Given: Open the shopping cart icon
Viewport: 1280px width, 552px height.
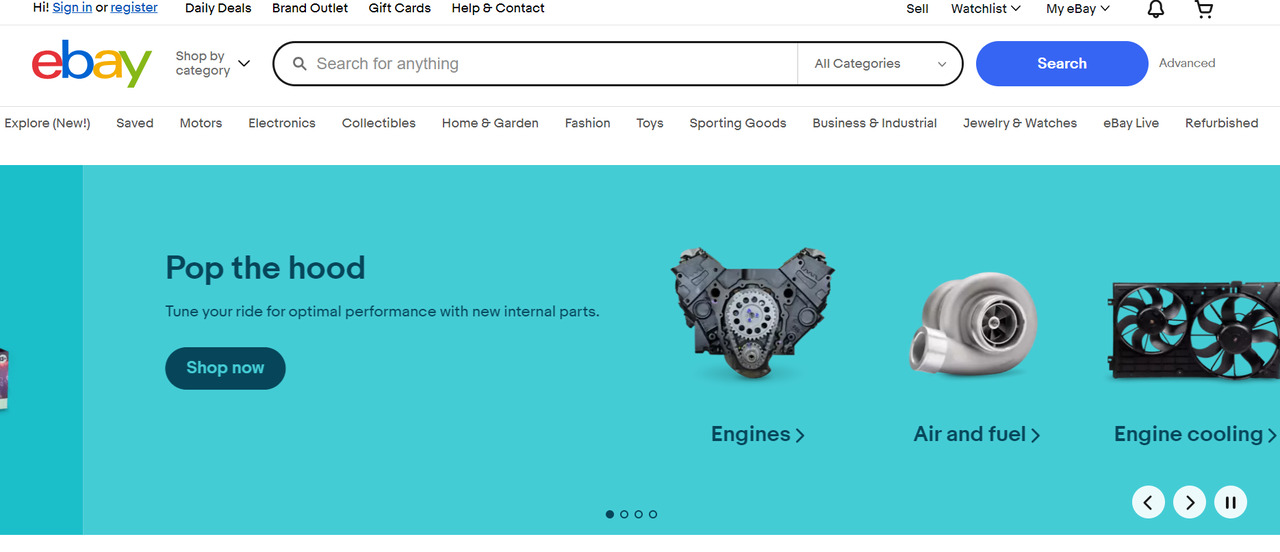Looking at the screenshot, I should coord(1204,9).
